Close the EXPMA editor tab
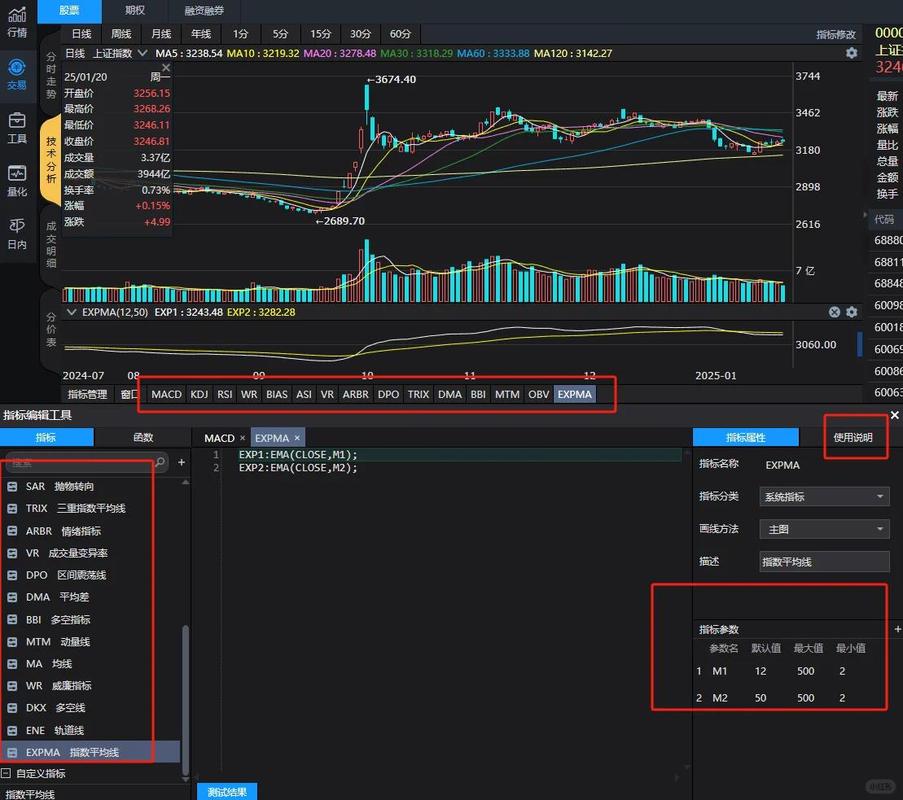This screenshot has height=800, width=903. point(297,438)
